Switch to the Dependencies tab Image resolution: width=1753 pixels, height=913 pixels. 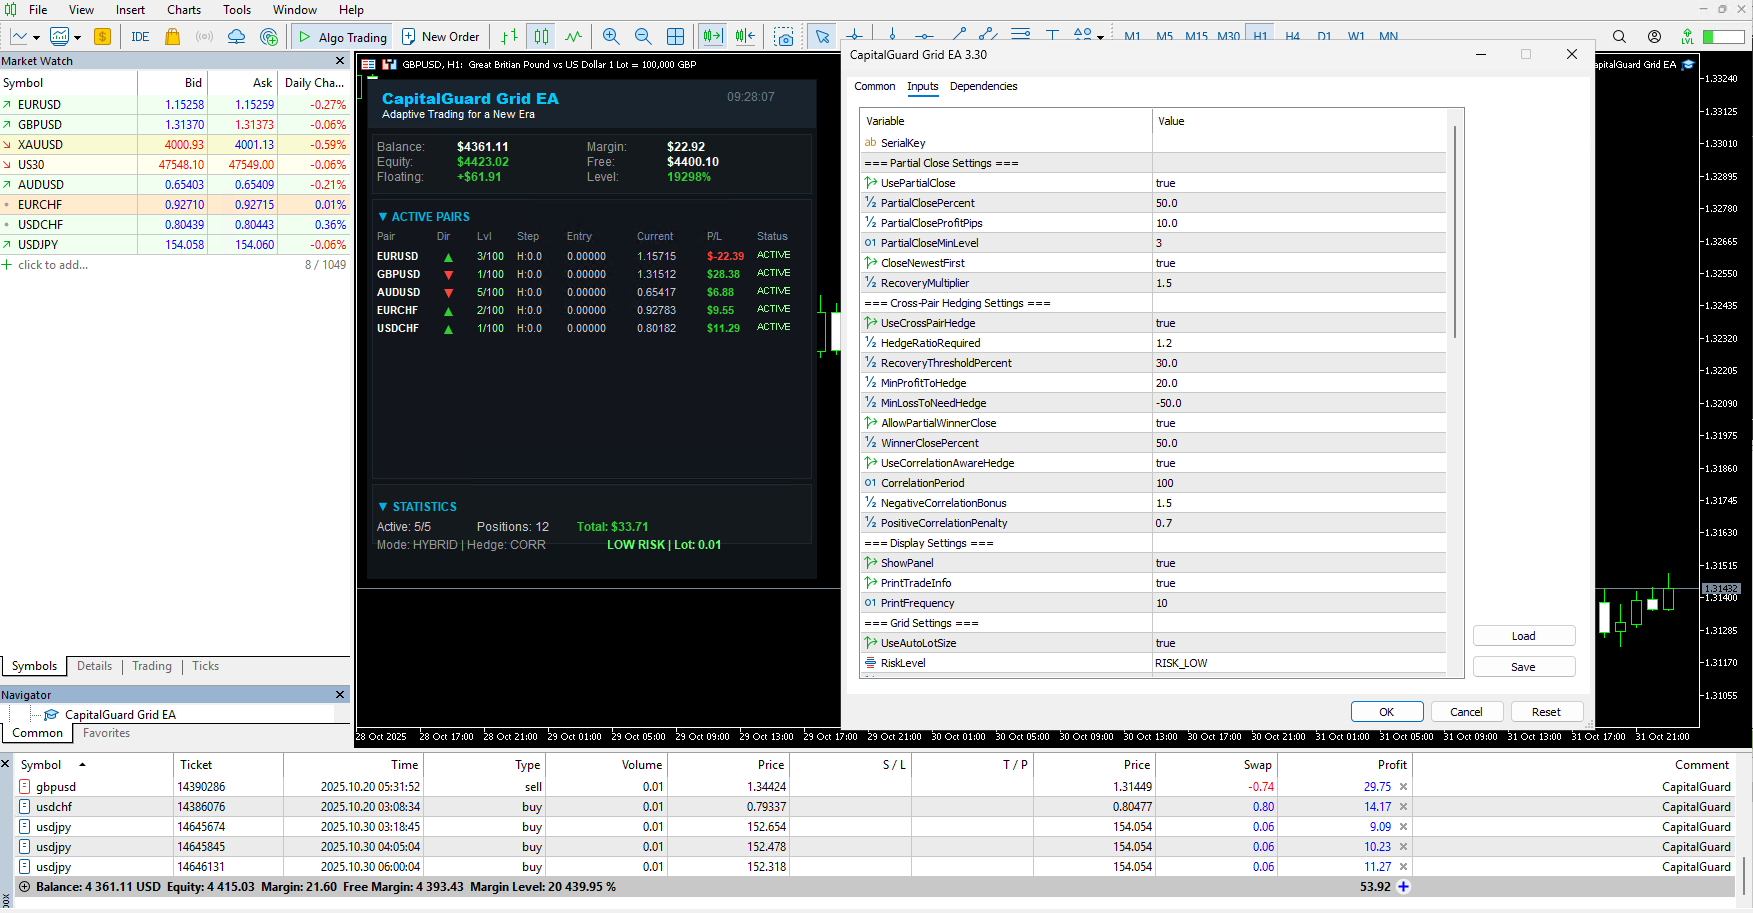983,87
